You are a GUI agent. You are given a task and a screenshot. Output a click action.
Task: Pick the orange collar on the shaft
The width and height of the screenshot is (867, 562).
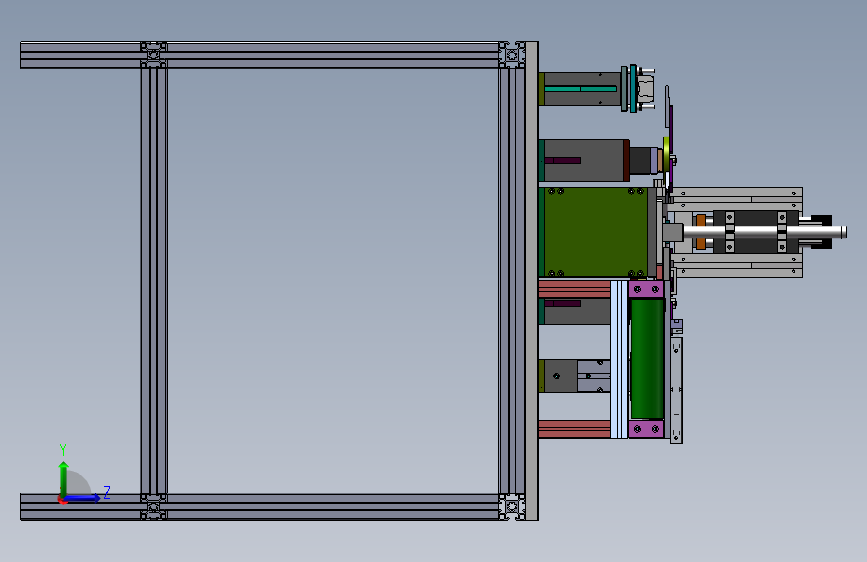tap(701, 232)
